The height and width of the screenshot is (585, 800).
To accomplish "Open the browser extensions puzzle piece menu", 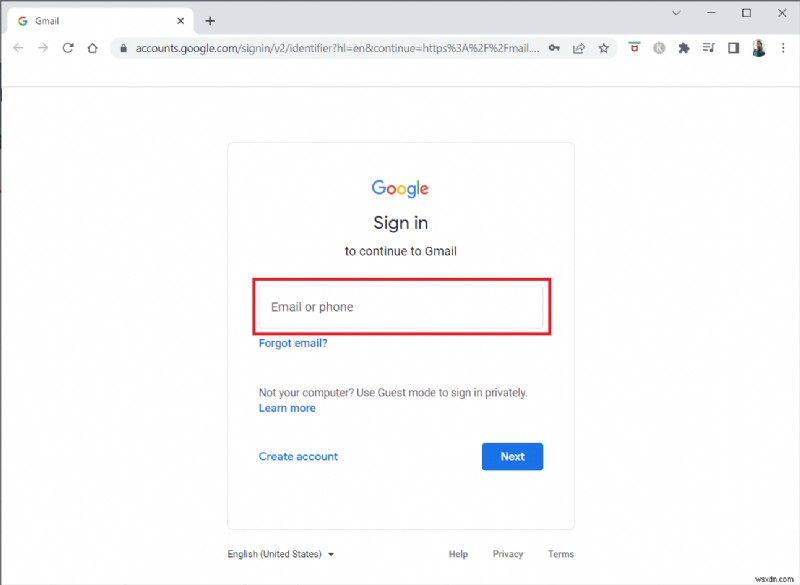I will pos(682,47).
